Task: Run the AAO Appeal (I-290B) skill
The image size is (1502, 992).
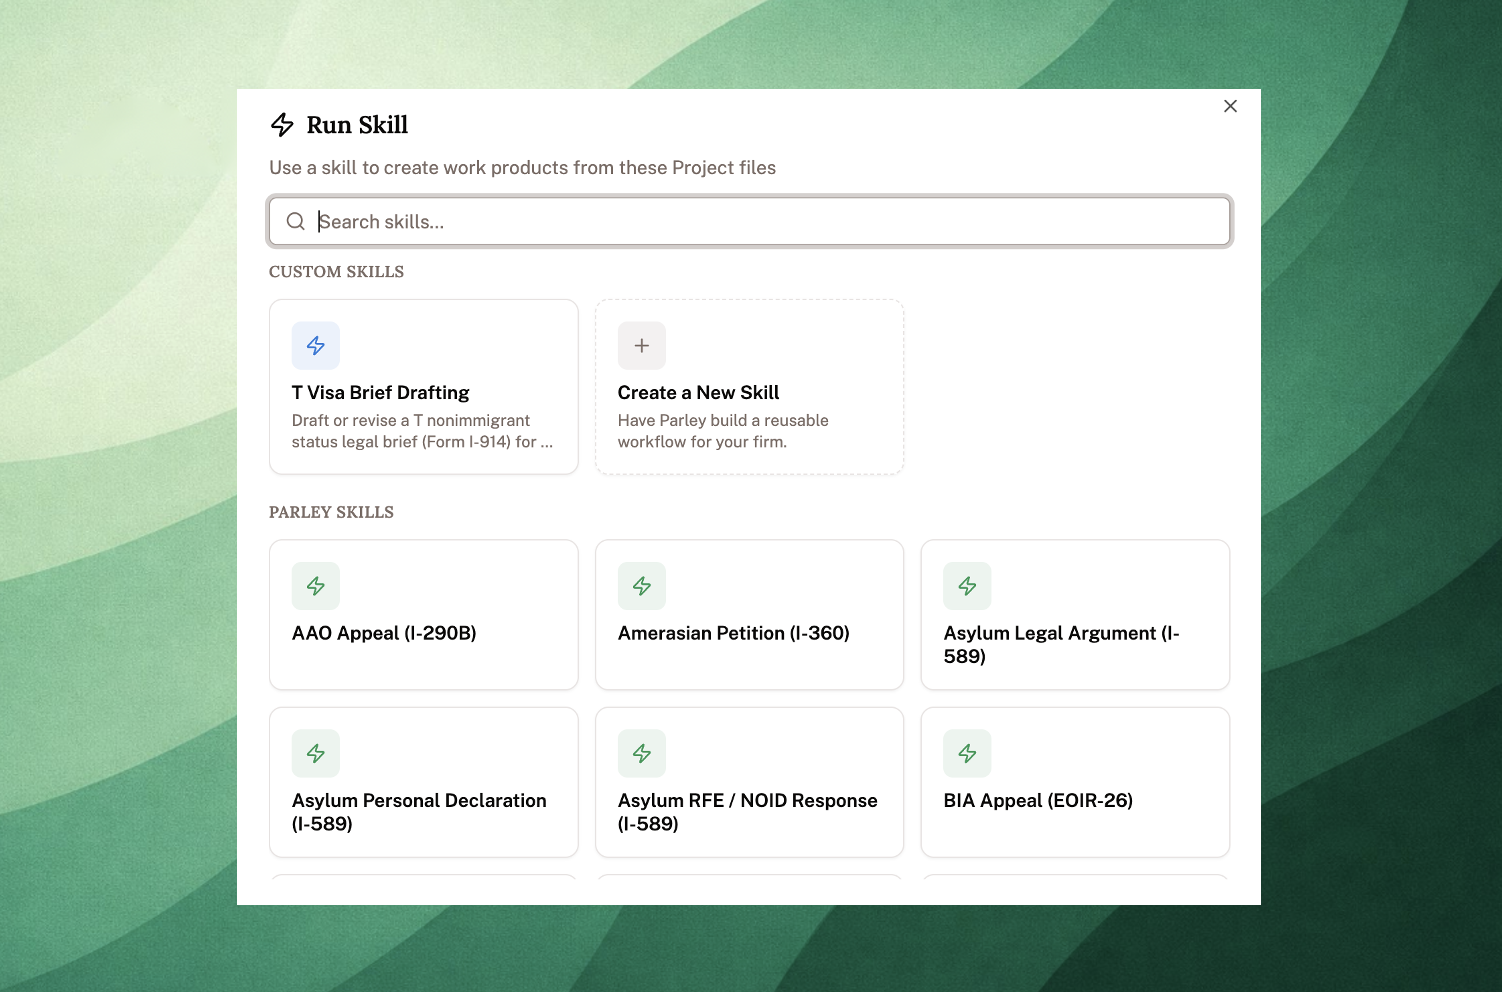Action: (x=424, y=615)
